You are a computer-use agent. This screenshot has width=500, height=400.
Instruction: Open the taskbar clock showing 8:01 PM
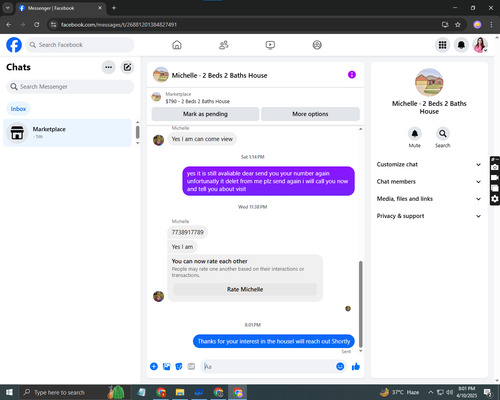tap(467, 392)
